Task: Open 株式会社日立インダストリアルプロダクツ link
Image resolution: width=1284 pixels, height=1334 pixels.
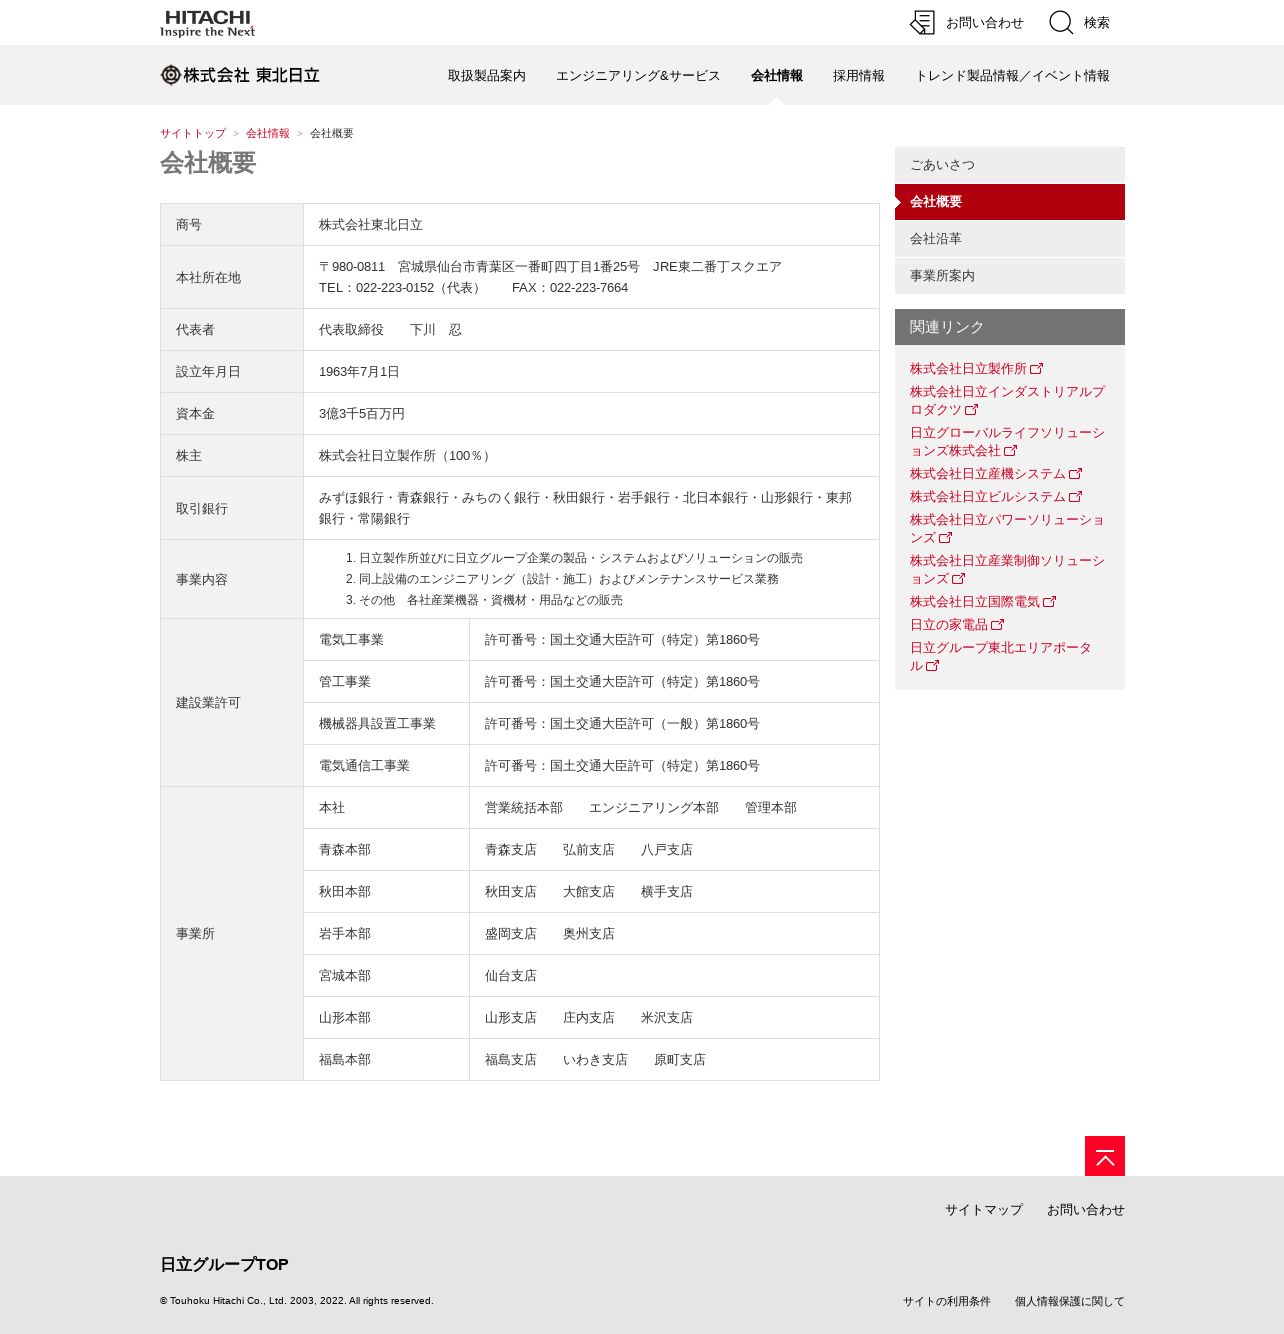Action: point(1007,401)
